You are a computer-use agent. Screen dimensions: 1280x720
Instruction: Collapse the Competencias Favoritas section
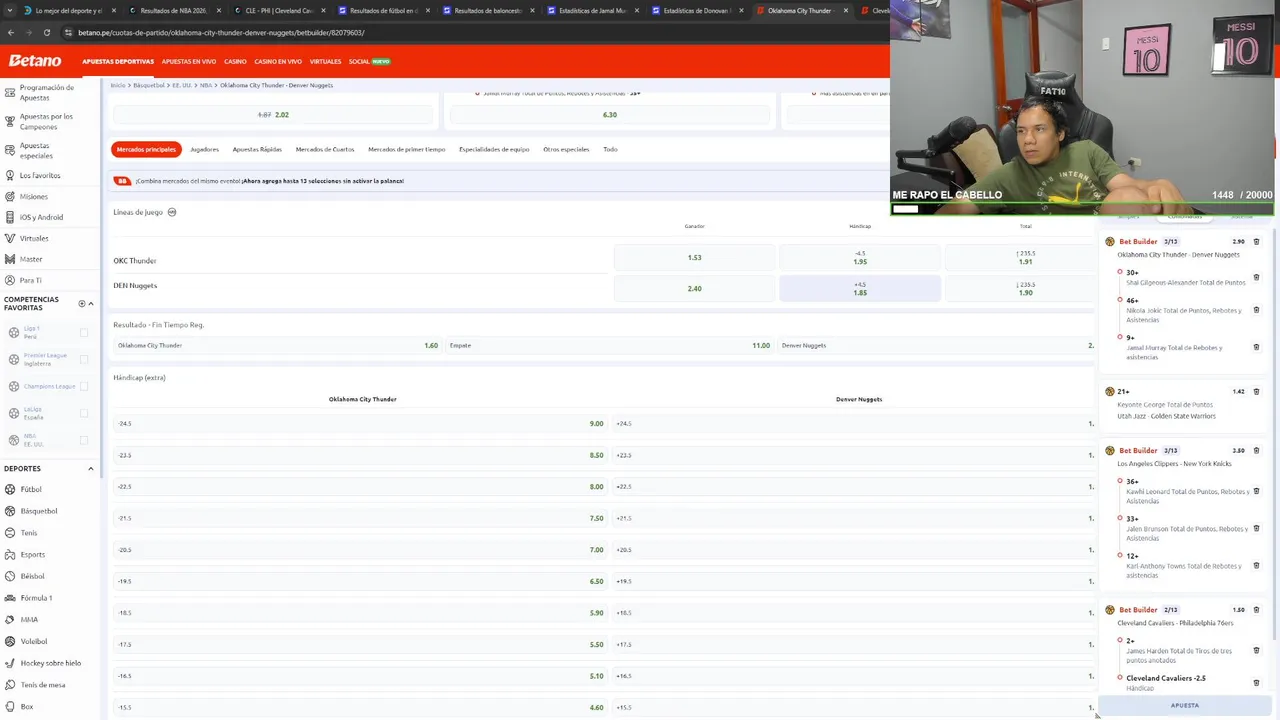click(x=91, y=304)
